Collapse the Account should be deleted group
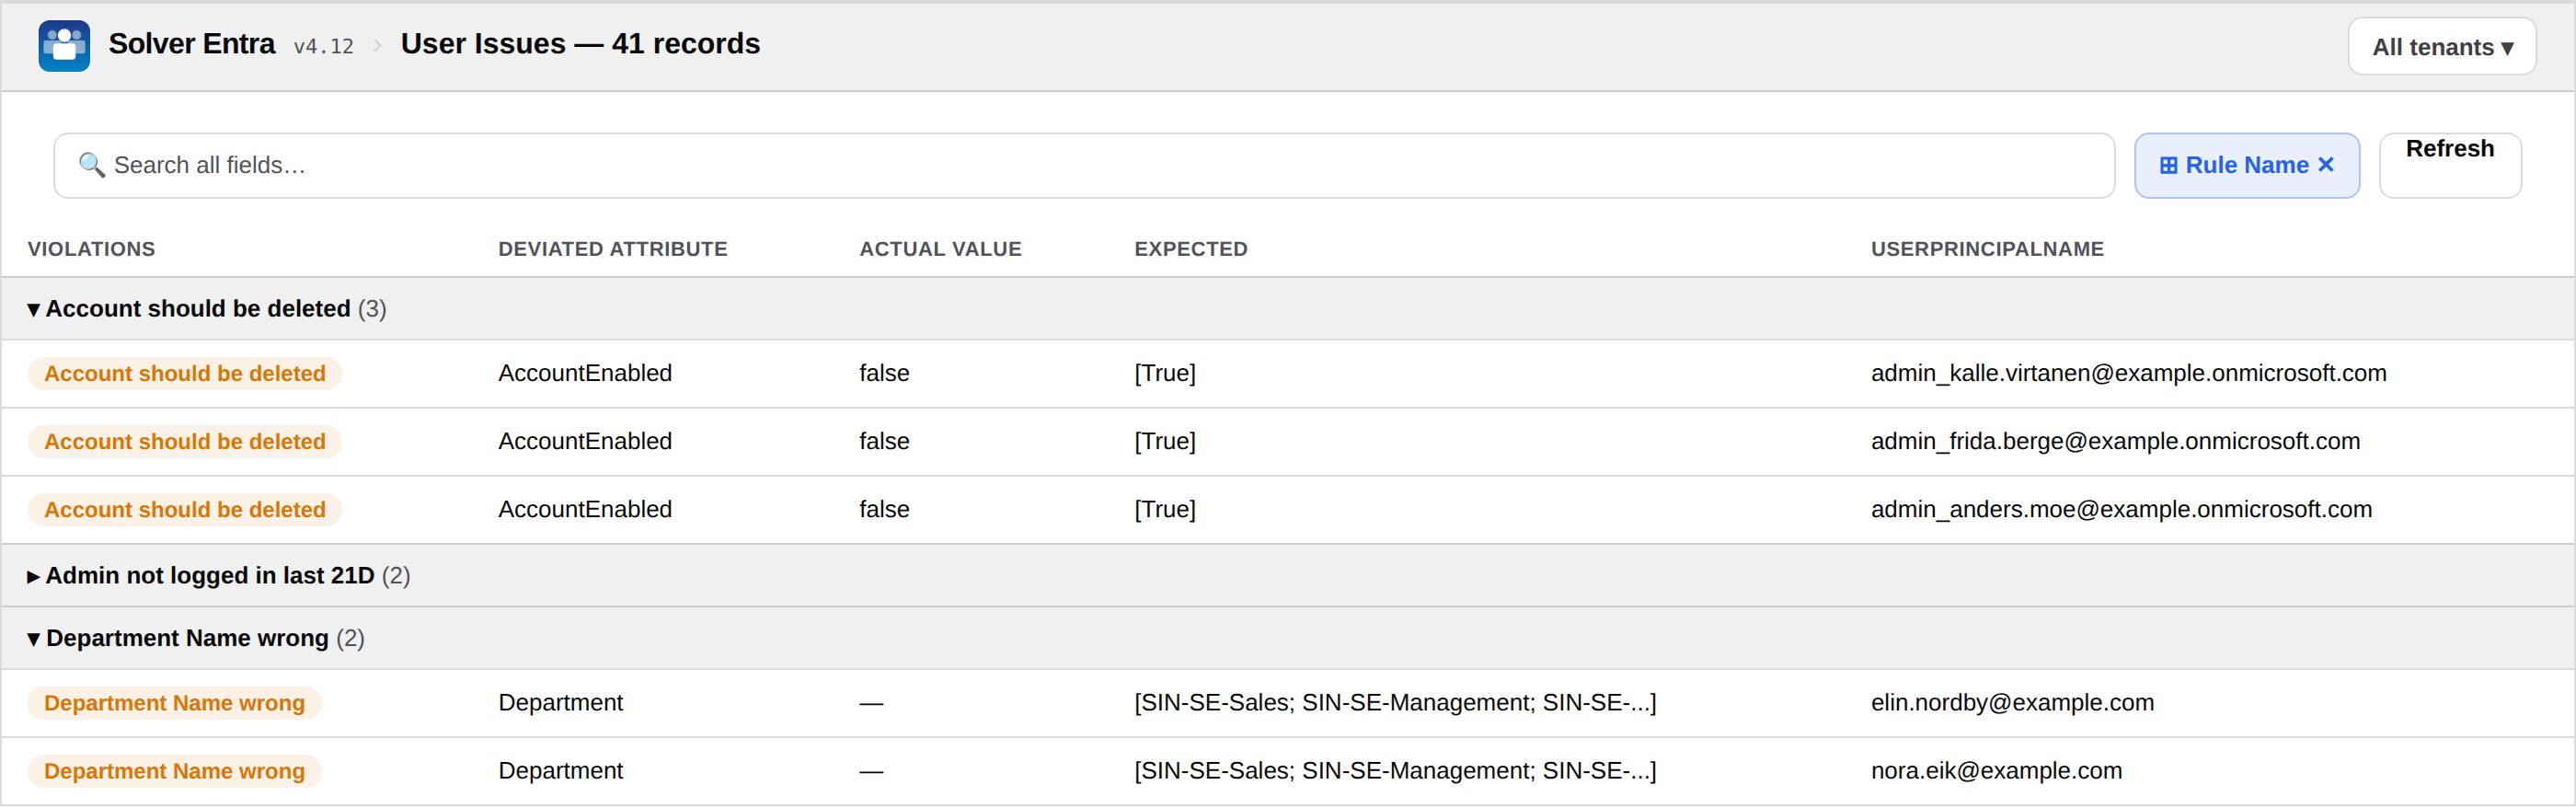This screenshot has width=2576, height=808. [x=33, y=310]
